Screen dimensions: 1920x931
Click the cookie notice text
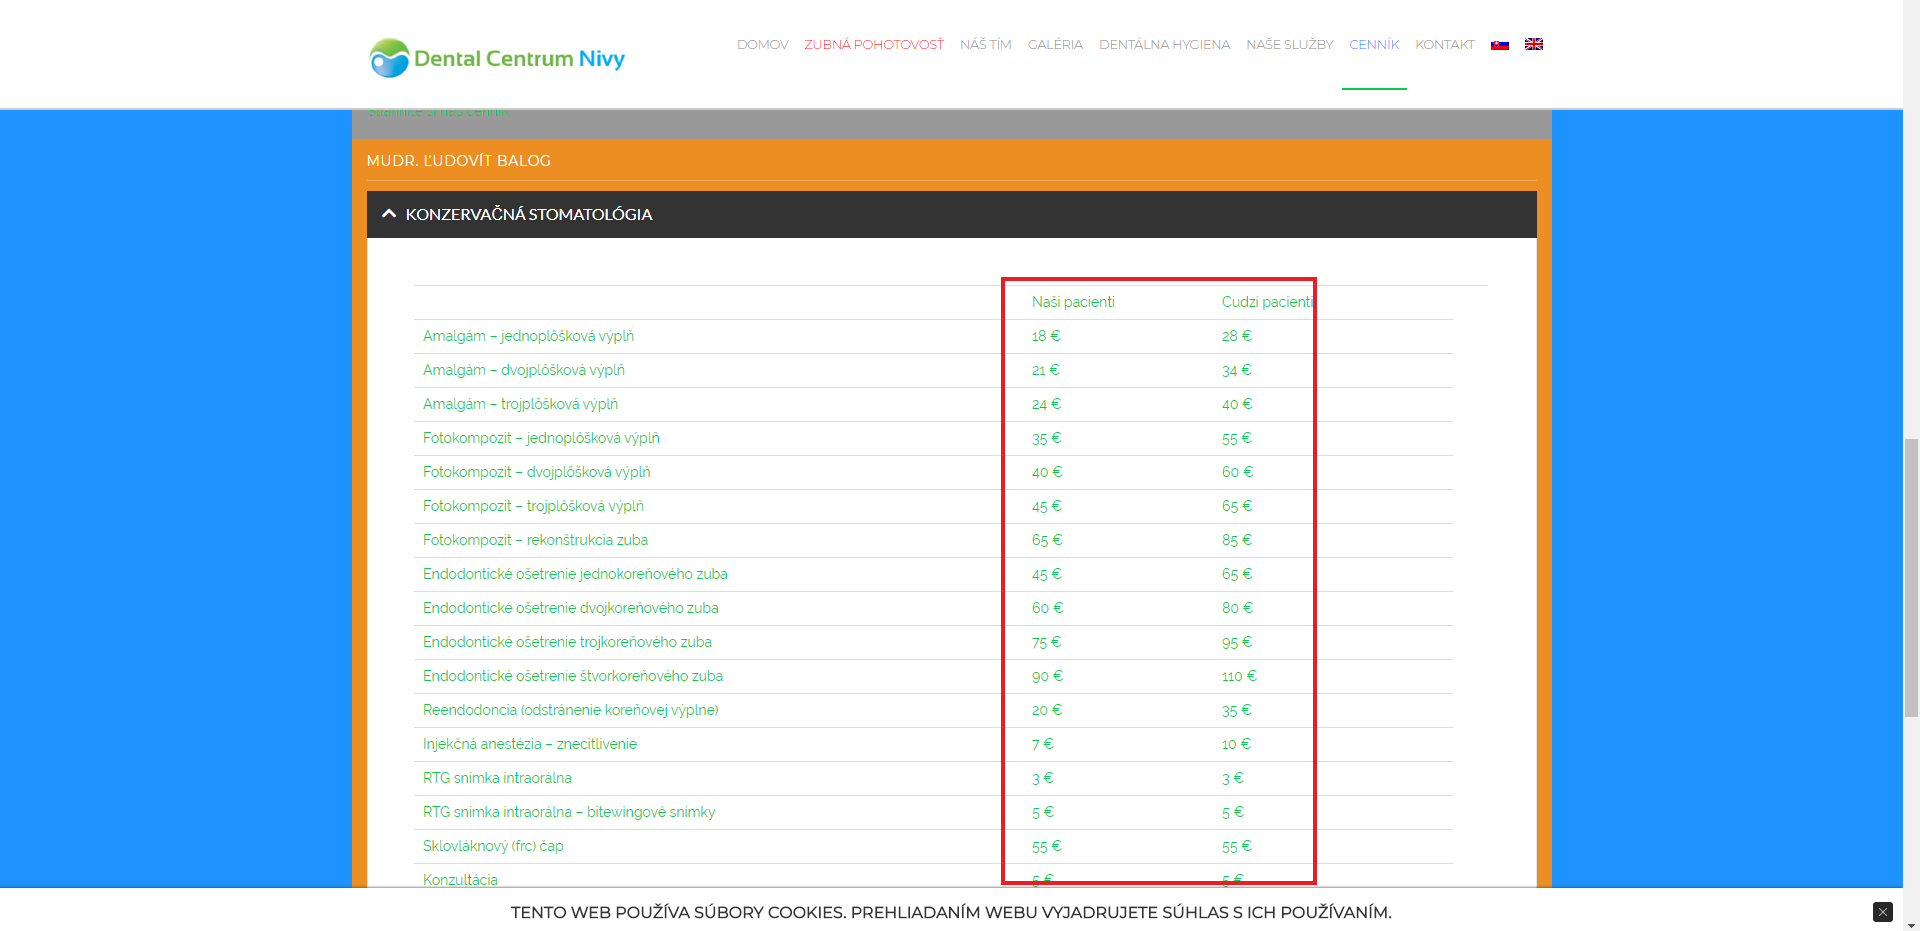tap(951, 912)
